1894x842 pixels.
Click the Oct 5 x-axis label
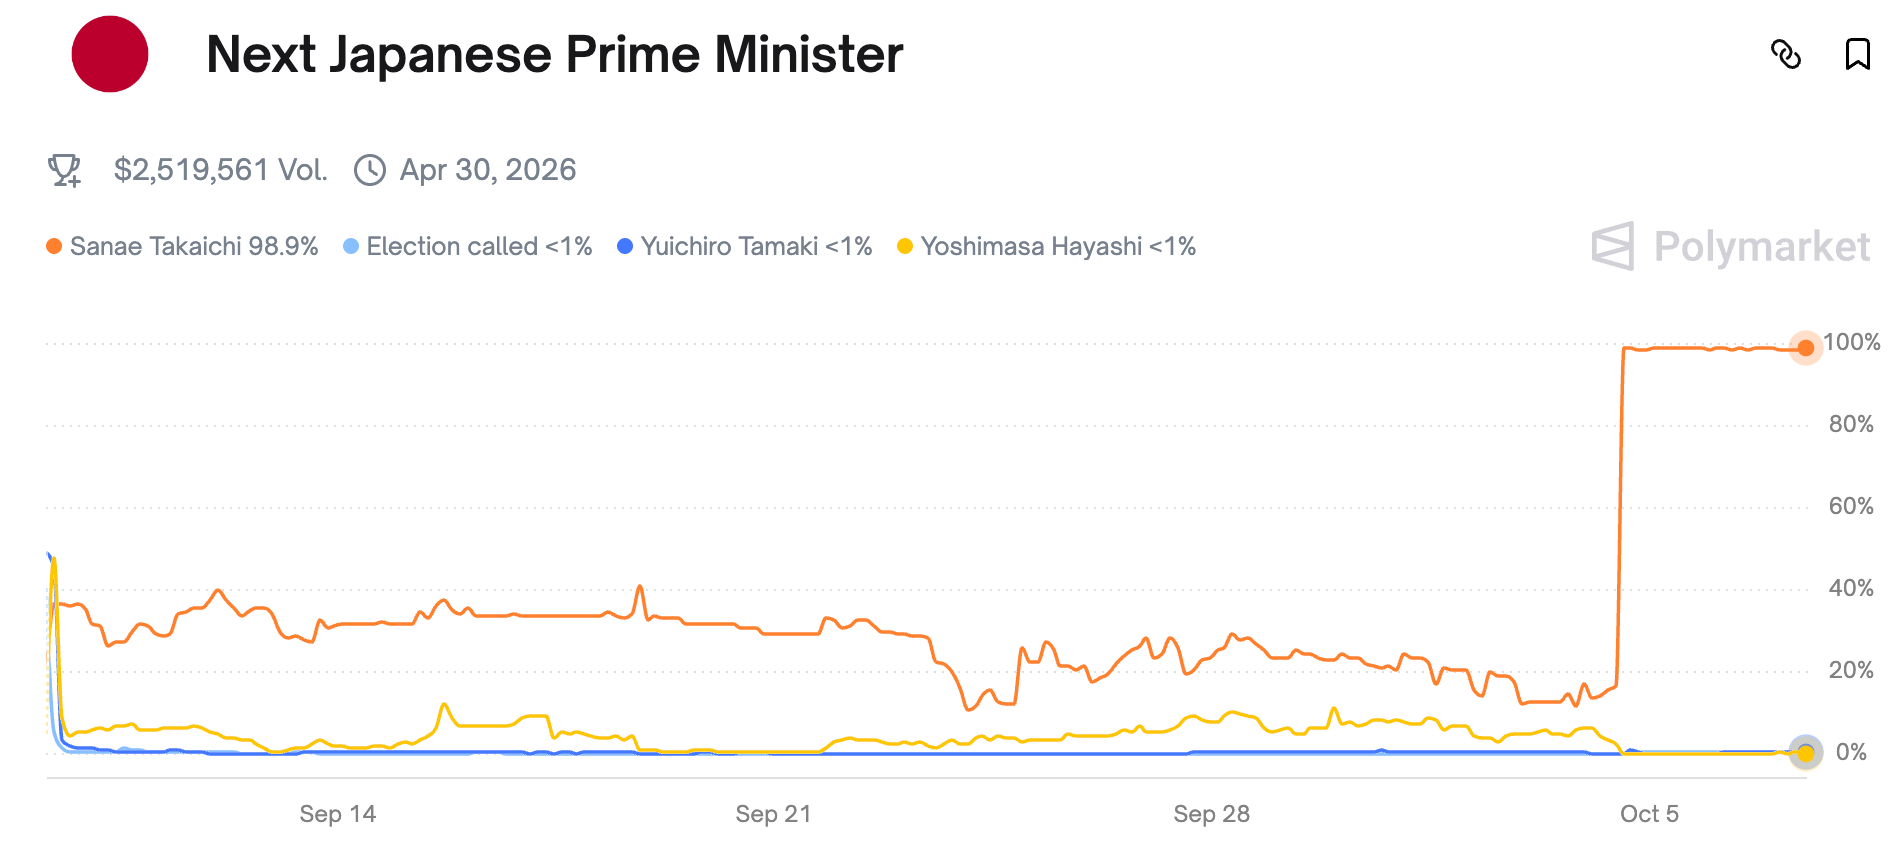tap(1649, 814)
